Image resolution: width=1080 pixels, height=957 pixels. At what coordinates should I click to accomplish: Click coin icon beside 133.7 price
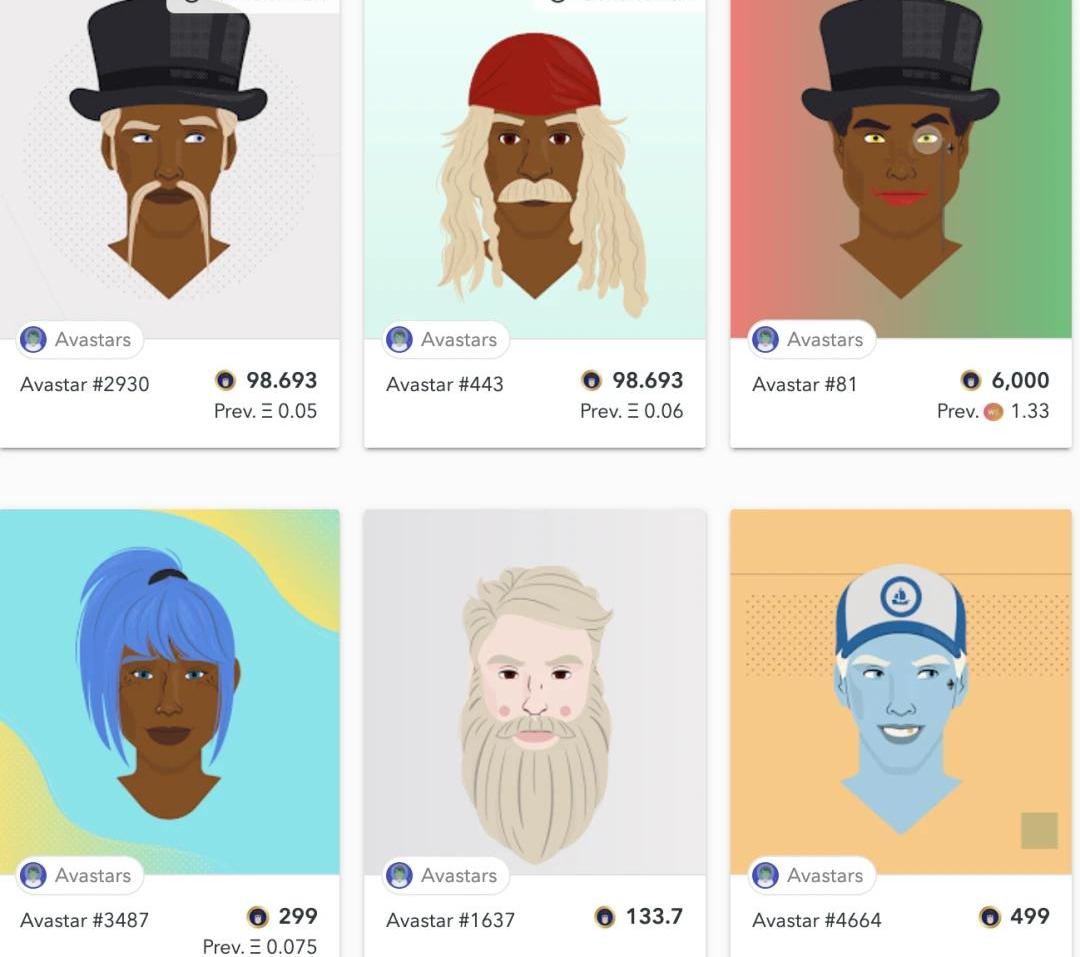(x=604, y=916)
